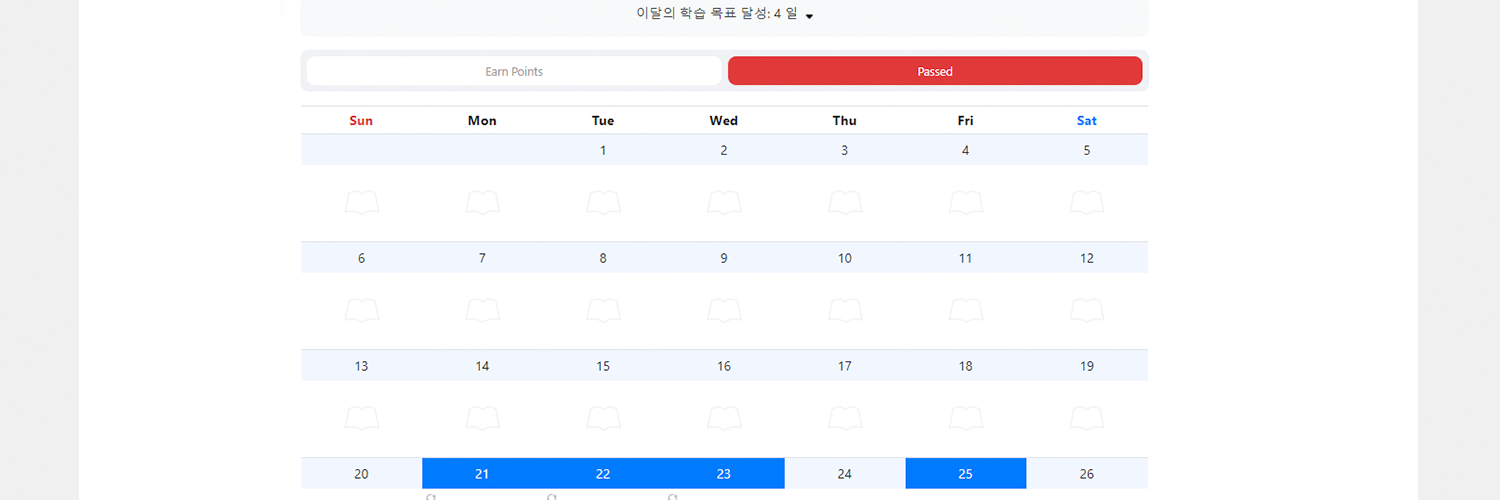Image resolution: width=1500 pixels, height=500 pixels.
Task: Select highlighted date 23
Action: (724, 474)
